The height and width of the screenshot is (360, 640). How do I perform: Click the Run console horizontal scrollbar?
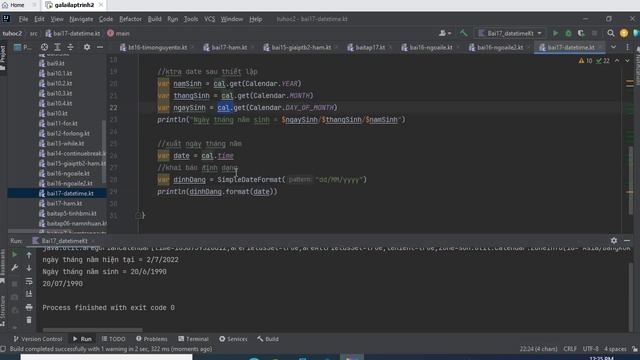pos(93,330)
